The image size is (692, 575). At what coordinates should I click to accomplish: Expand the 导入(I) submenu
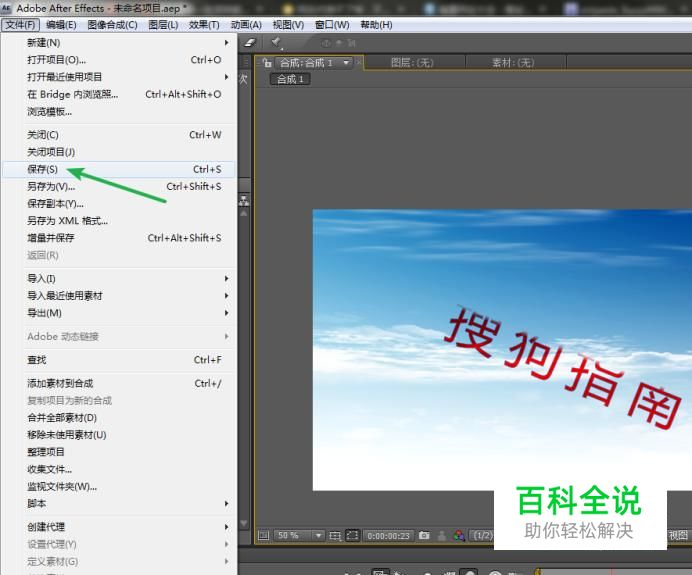click(119, 278)
